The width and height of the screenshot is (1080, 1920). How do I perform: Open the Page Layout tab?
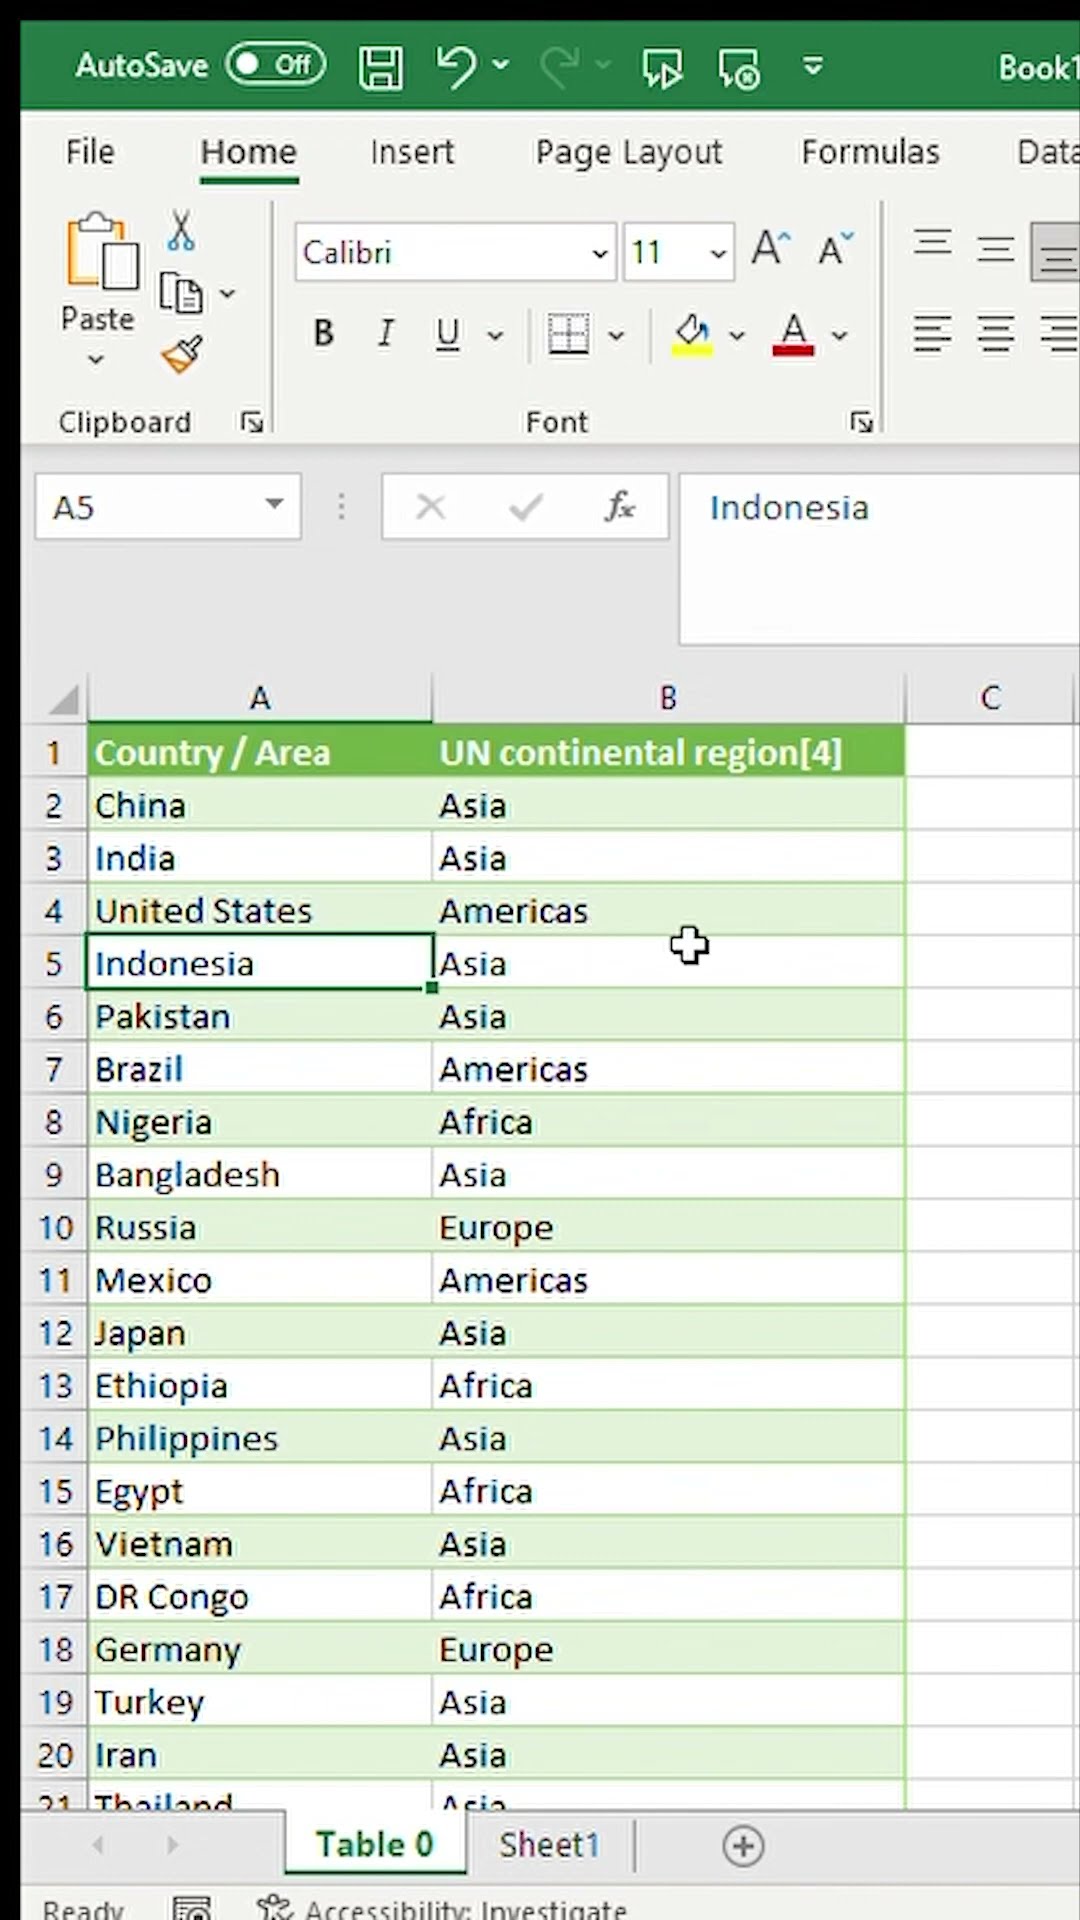tap(628, 153)
